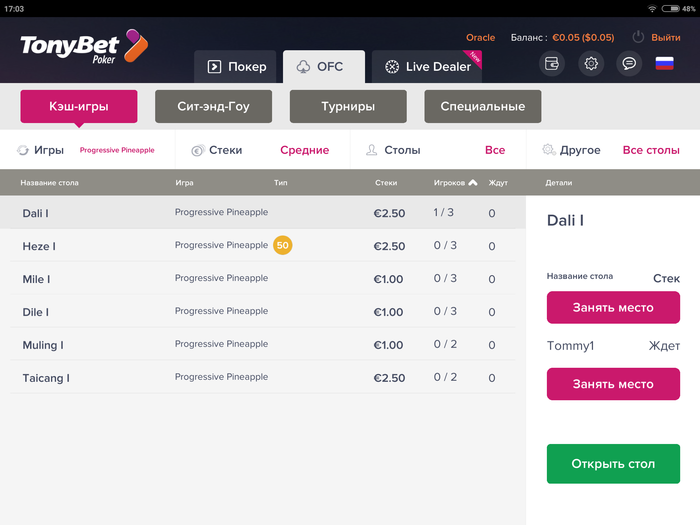The image size is (700, 525).
Task: Click the TonyBet Poker logo
Action: pos(84,46)
